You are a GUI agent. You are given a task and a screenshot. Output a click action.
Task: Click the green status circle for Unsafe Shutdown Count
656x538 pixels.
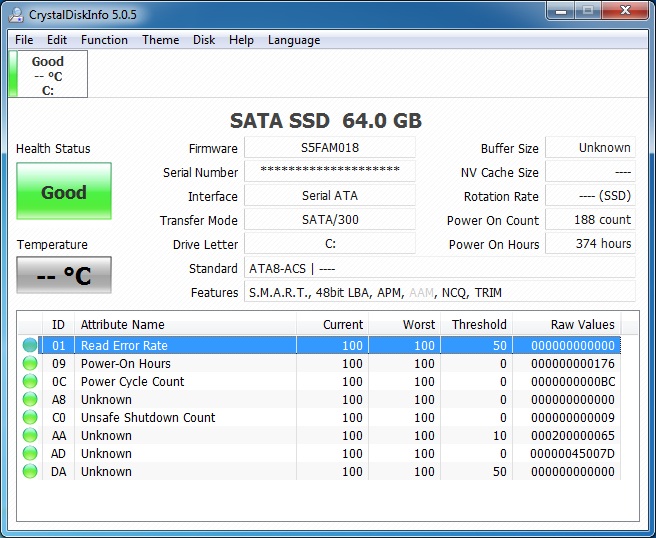pyautogui.click(x=30, y=417)
